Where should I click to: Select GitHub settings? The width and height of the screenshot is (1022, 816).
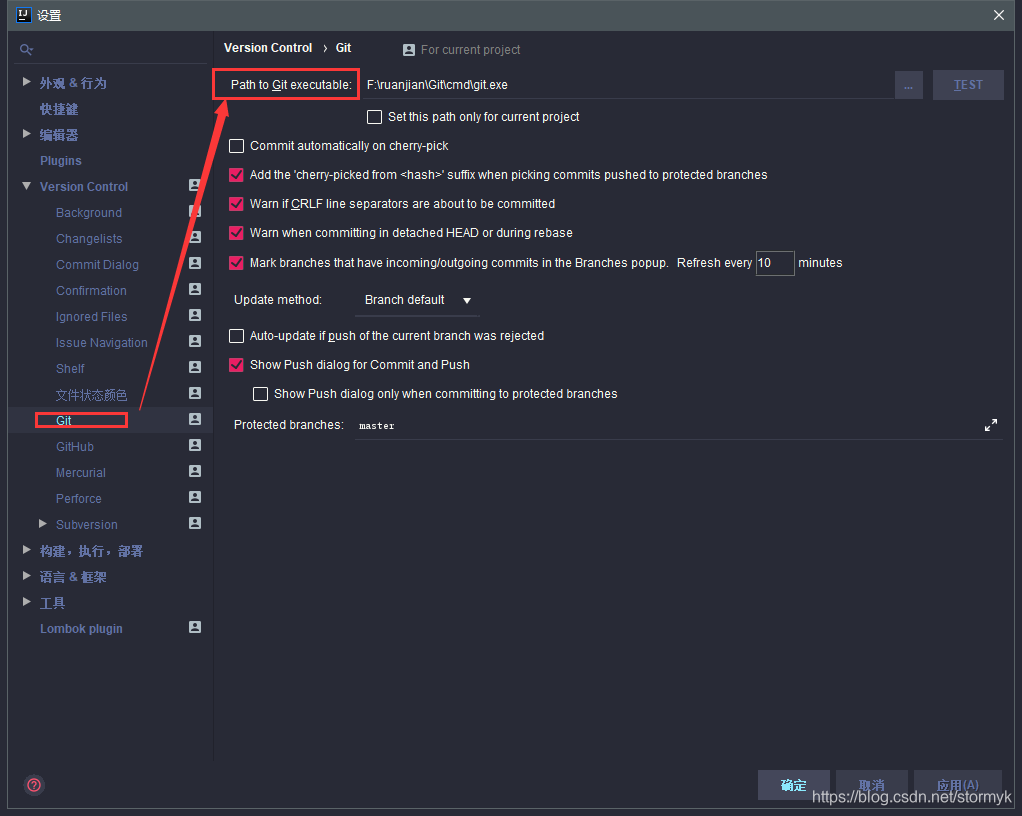[x=75, y=446]
